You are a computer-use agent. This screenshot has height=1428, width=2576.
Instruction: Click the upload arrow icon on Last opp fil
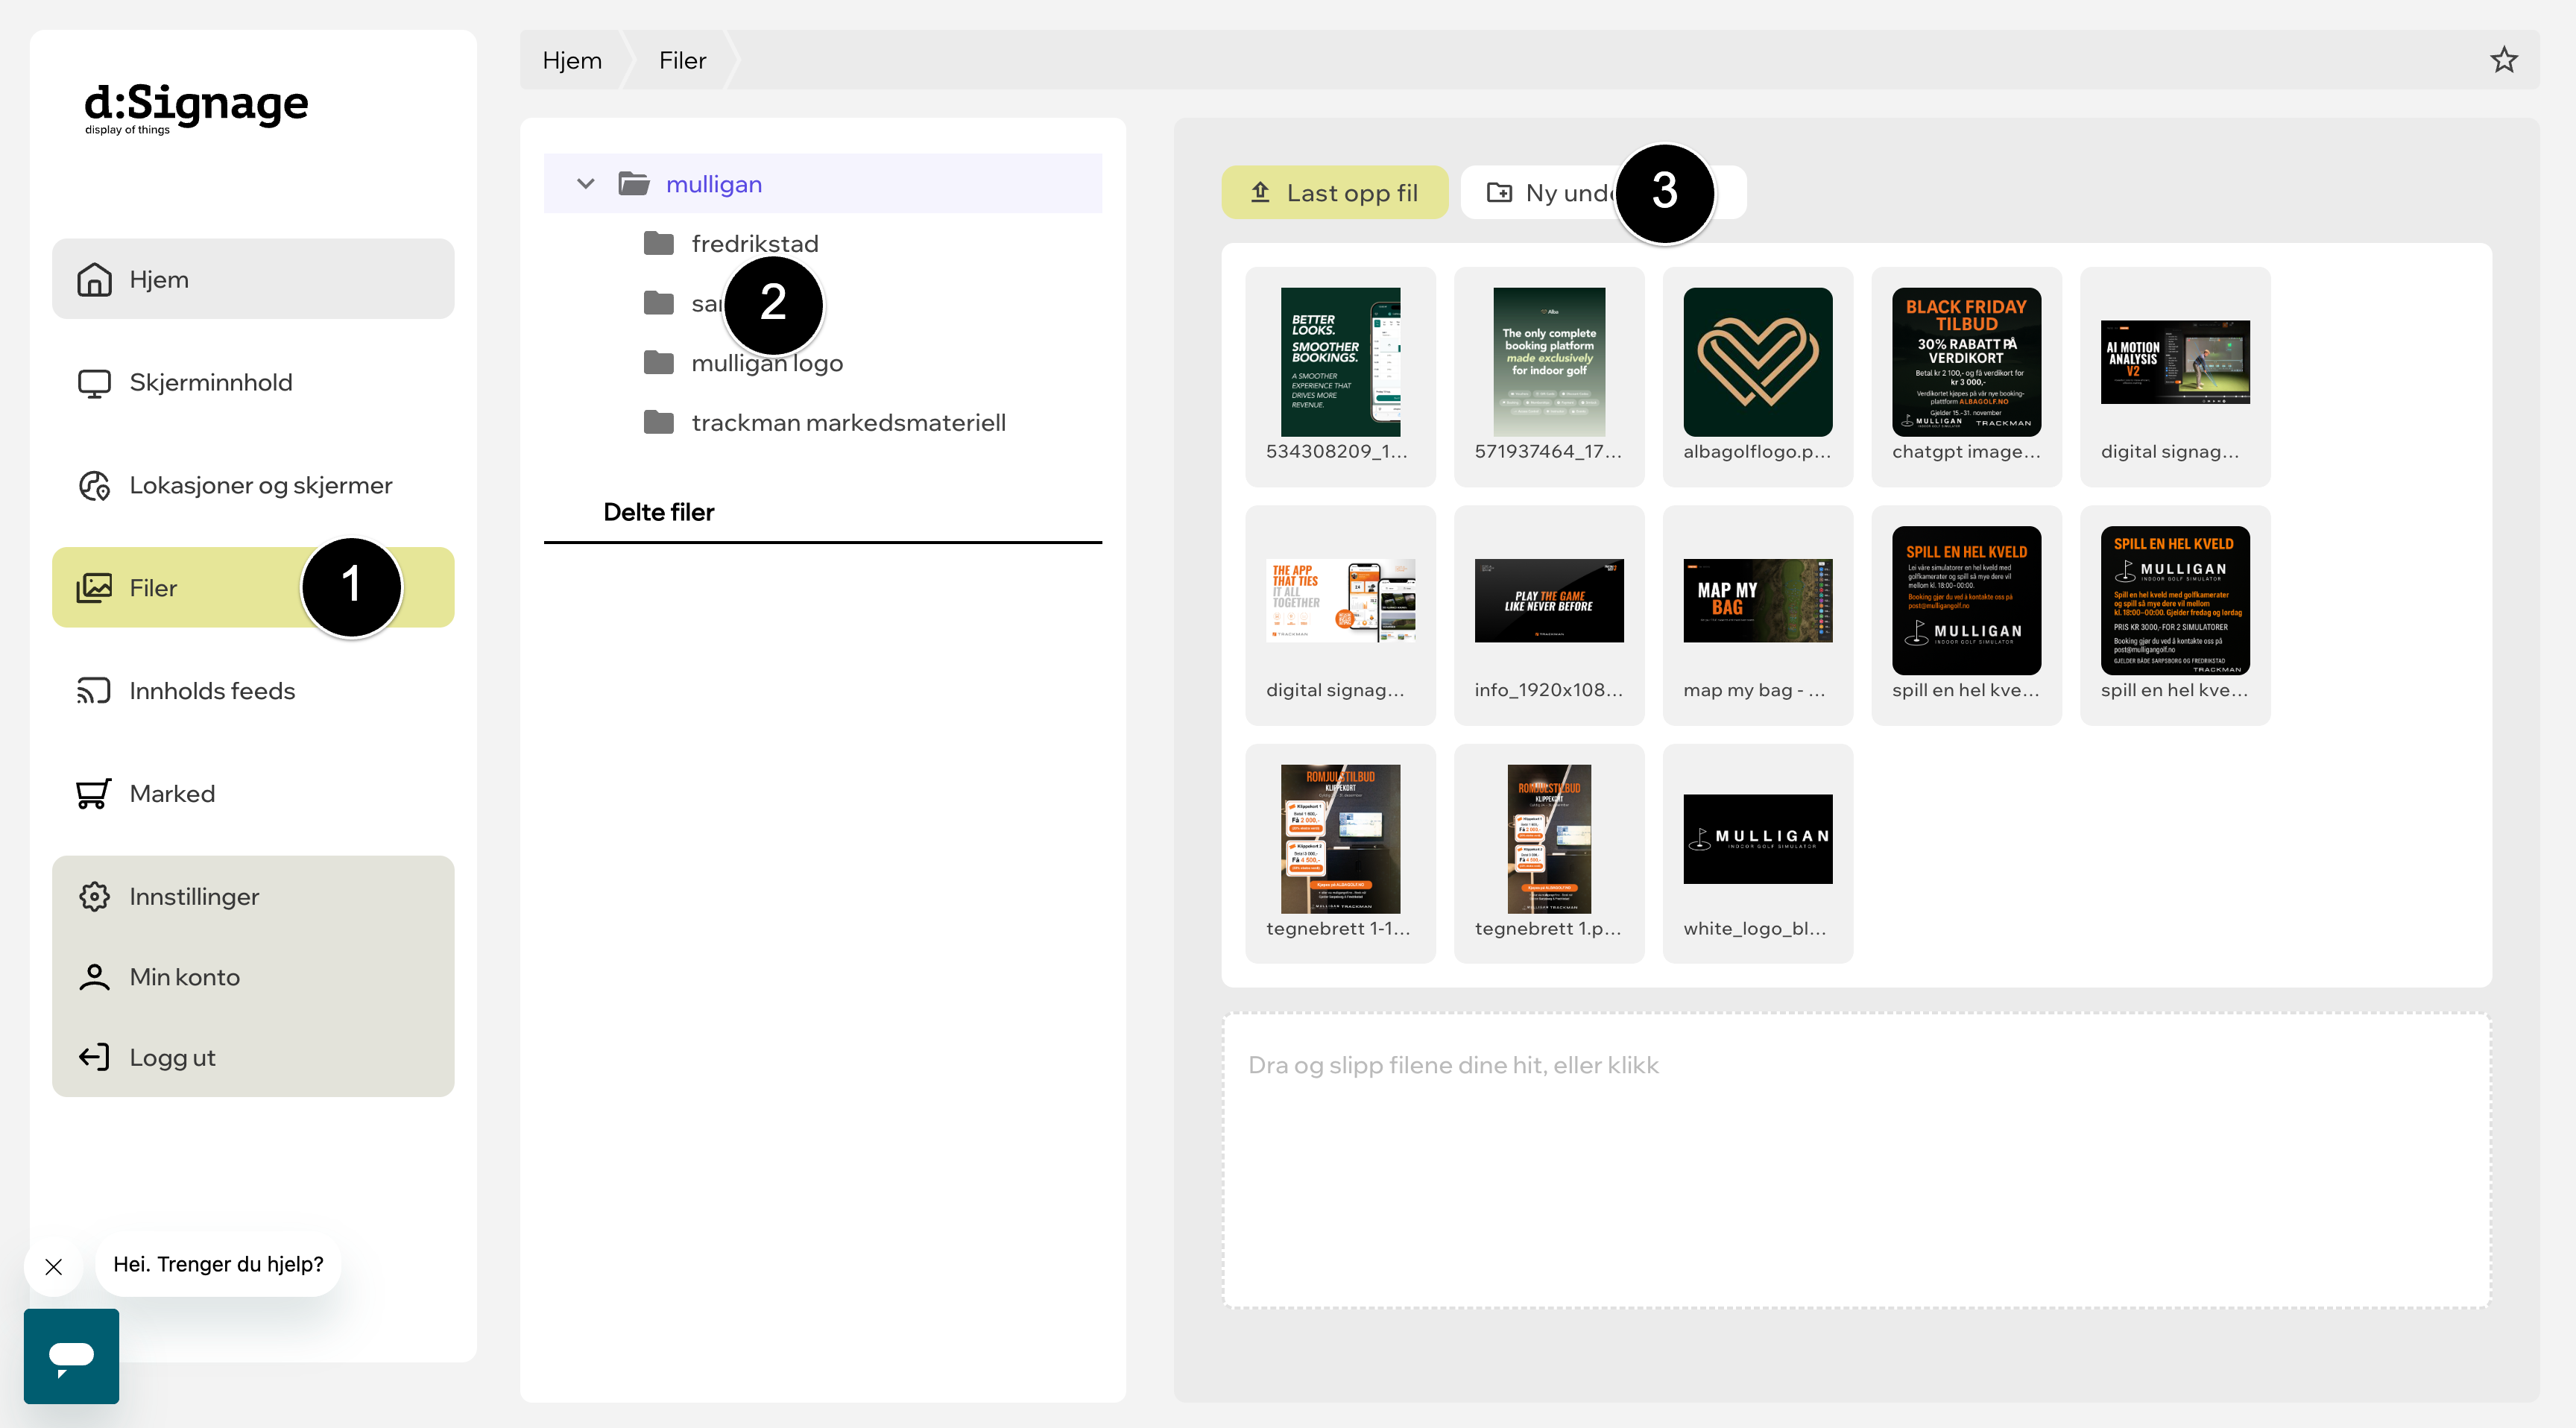coord(1260,192)
